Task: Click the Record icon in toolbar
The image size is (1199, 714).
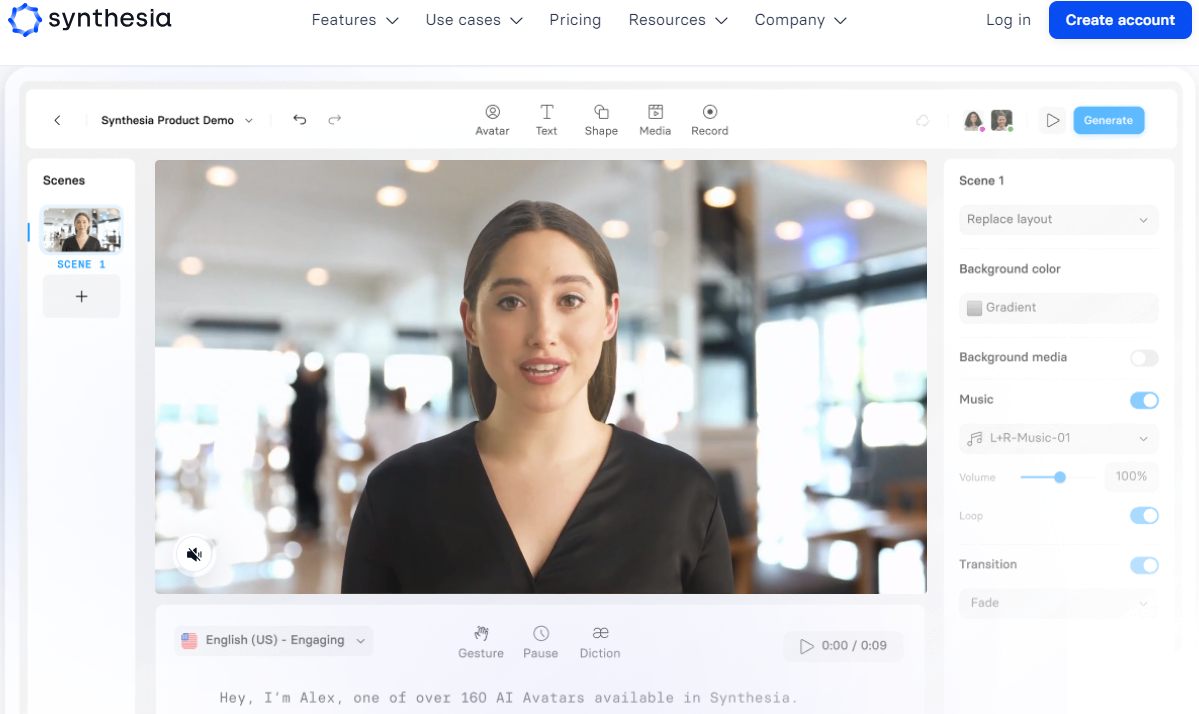Action: pyautogui.click(x=709, y=113)
